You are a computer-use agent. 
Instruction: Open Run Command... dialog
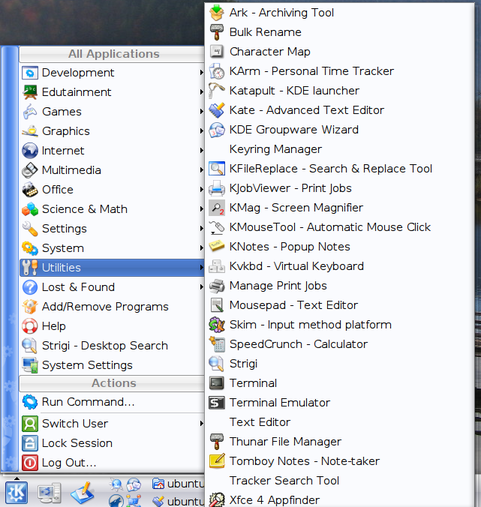click(x=112, y=402)
